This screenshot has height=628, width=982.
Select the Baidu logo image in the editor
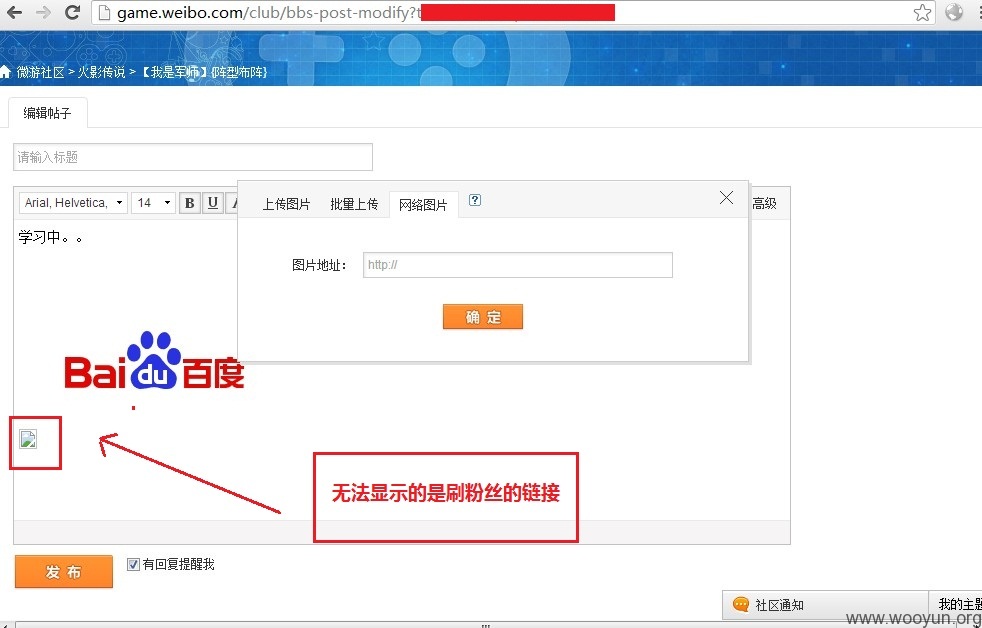(154, 360)
